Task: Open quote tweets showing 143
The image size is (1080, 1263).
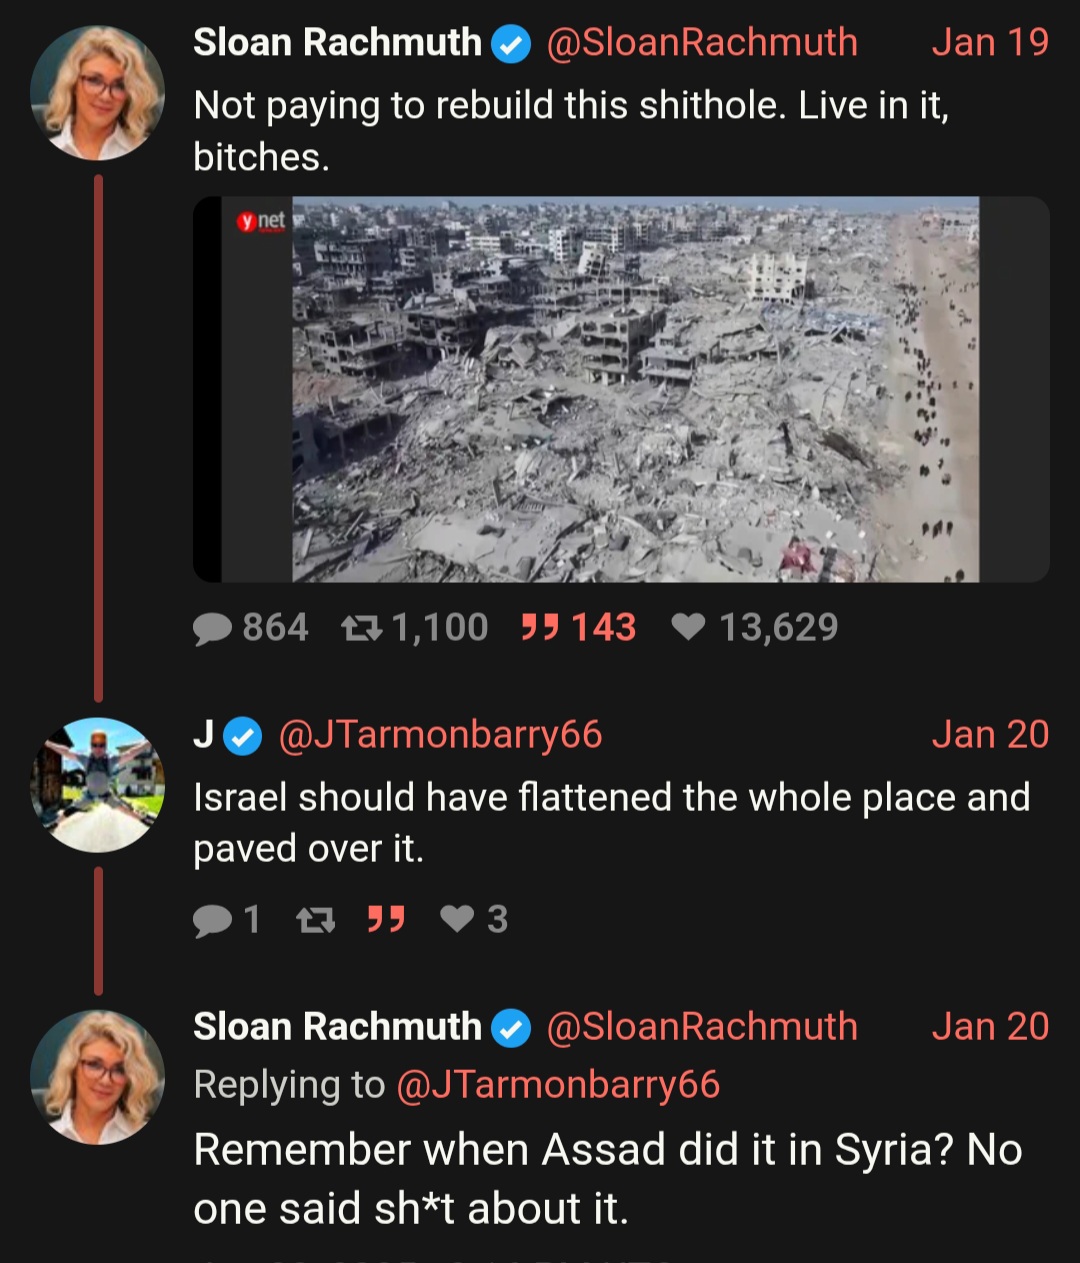Action: (x=578, y=627)
